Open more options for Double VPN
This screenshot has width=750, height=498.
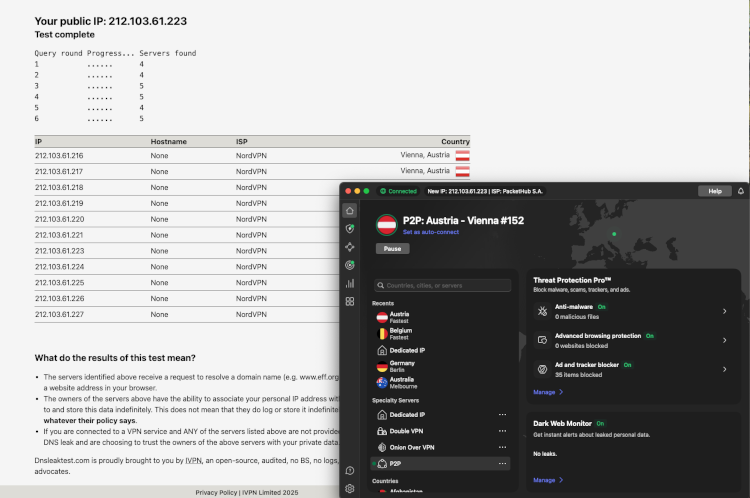[502, 431]
